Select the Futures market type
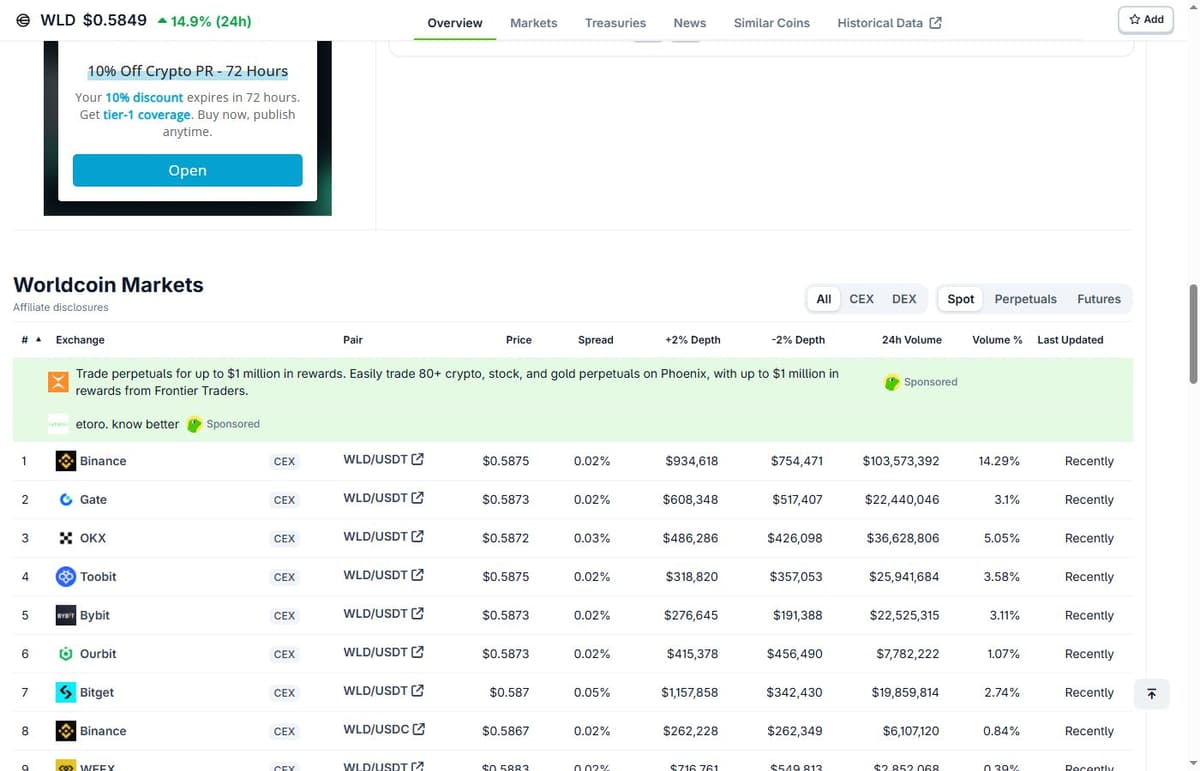The image size is (1200, 771). [x=1099, y=299]
